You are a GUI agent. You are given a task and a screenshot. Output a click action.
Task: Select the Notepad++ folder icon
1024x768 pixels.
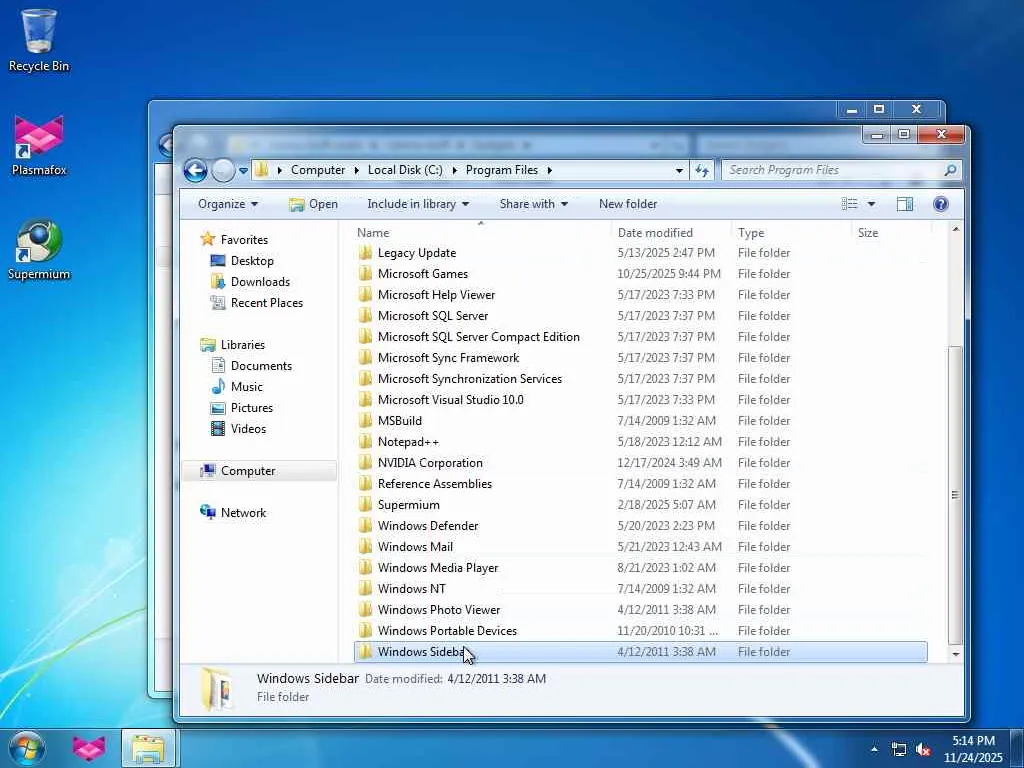[366, 441]
